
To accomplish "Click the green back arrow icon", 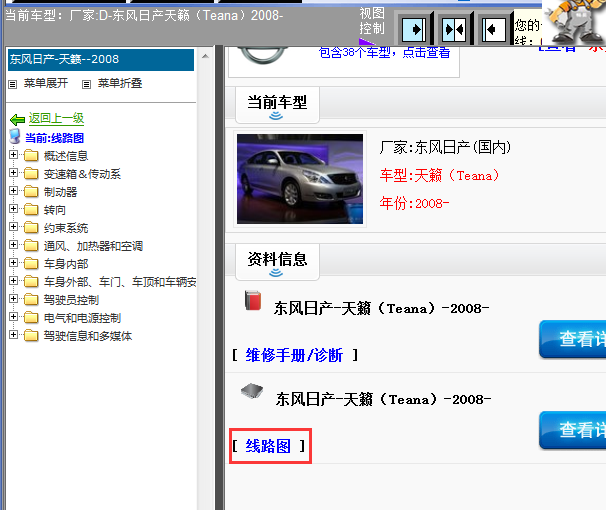I will [x=17, y=120].
